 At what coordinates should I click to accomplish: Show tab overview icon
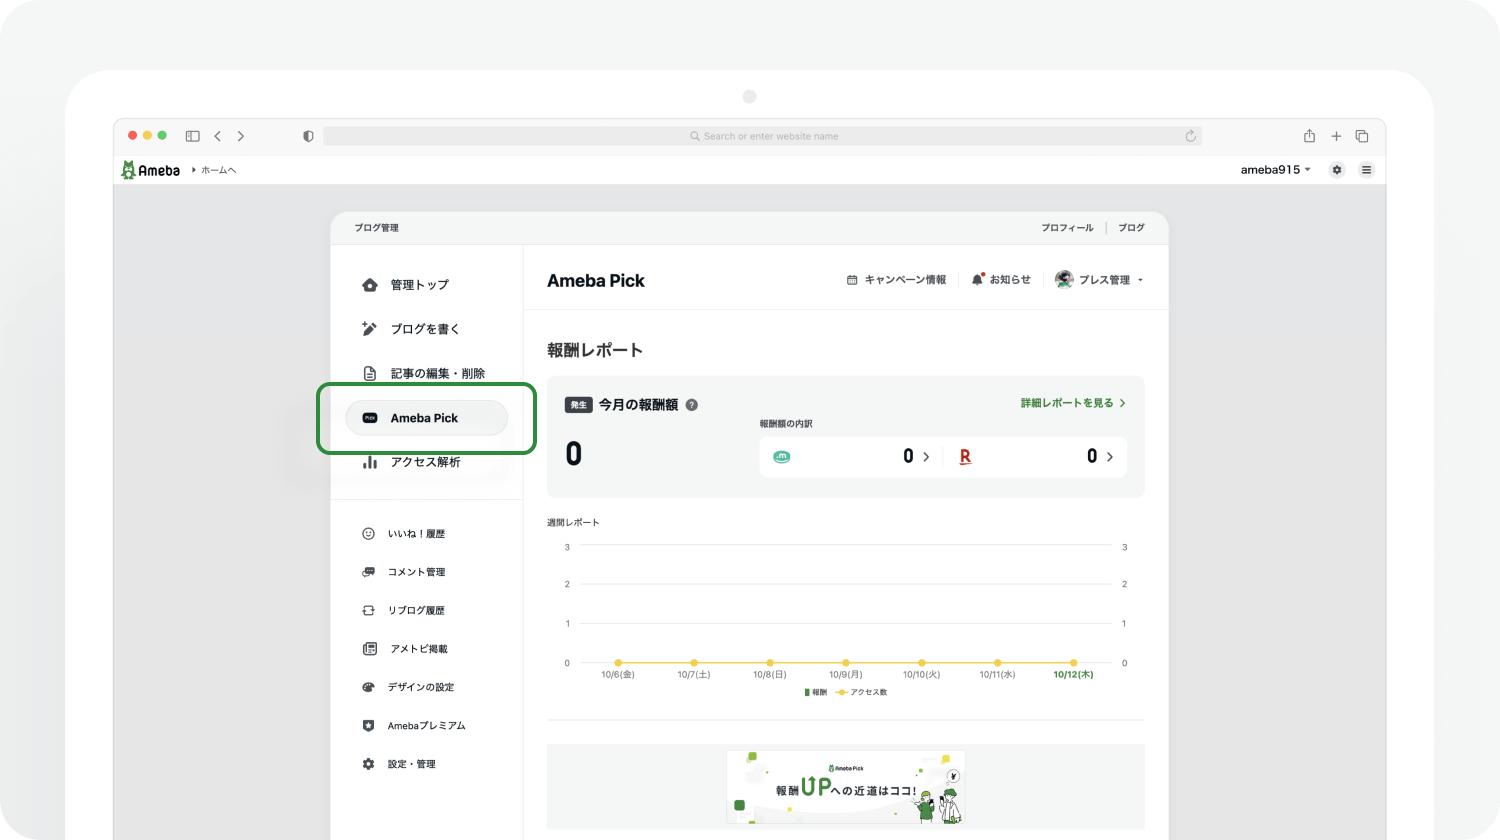pyautogui.click(x=1362, y=136)
